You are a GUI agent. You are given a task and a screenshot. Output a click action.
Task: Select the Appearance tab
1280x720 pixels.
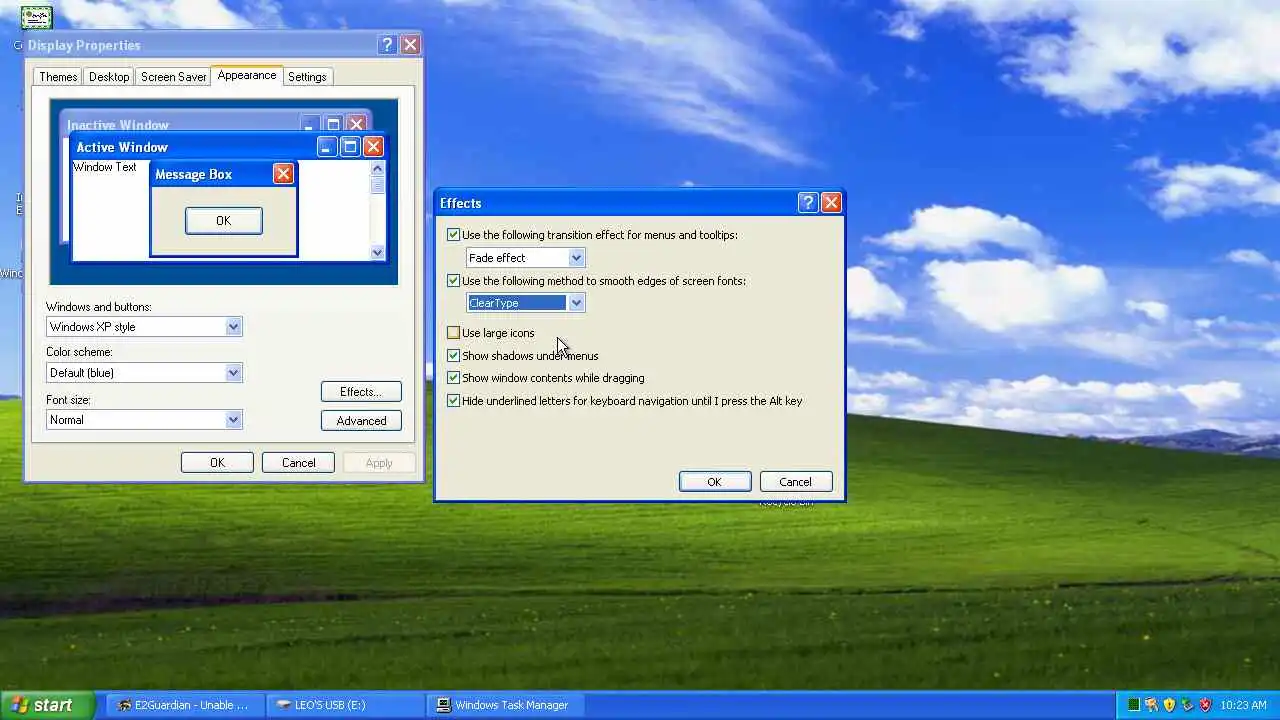[x=247, y=76]
